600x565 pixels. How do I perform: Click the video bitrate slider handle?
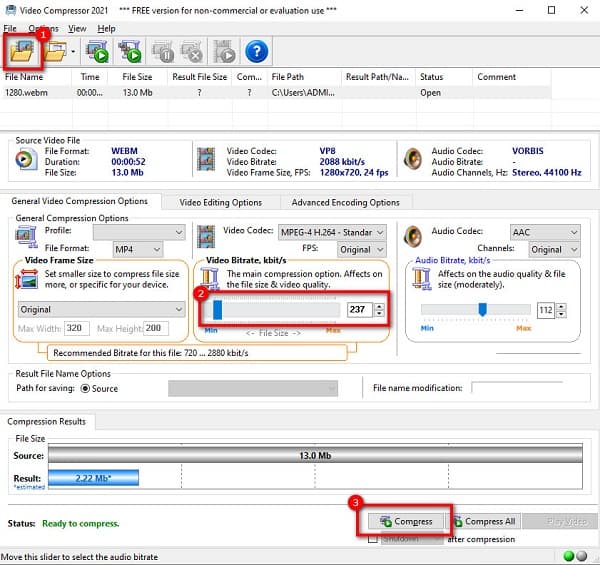pyautogui.click(x=217, y=309)
